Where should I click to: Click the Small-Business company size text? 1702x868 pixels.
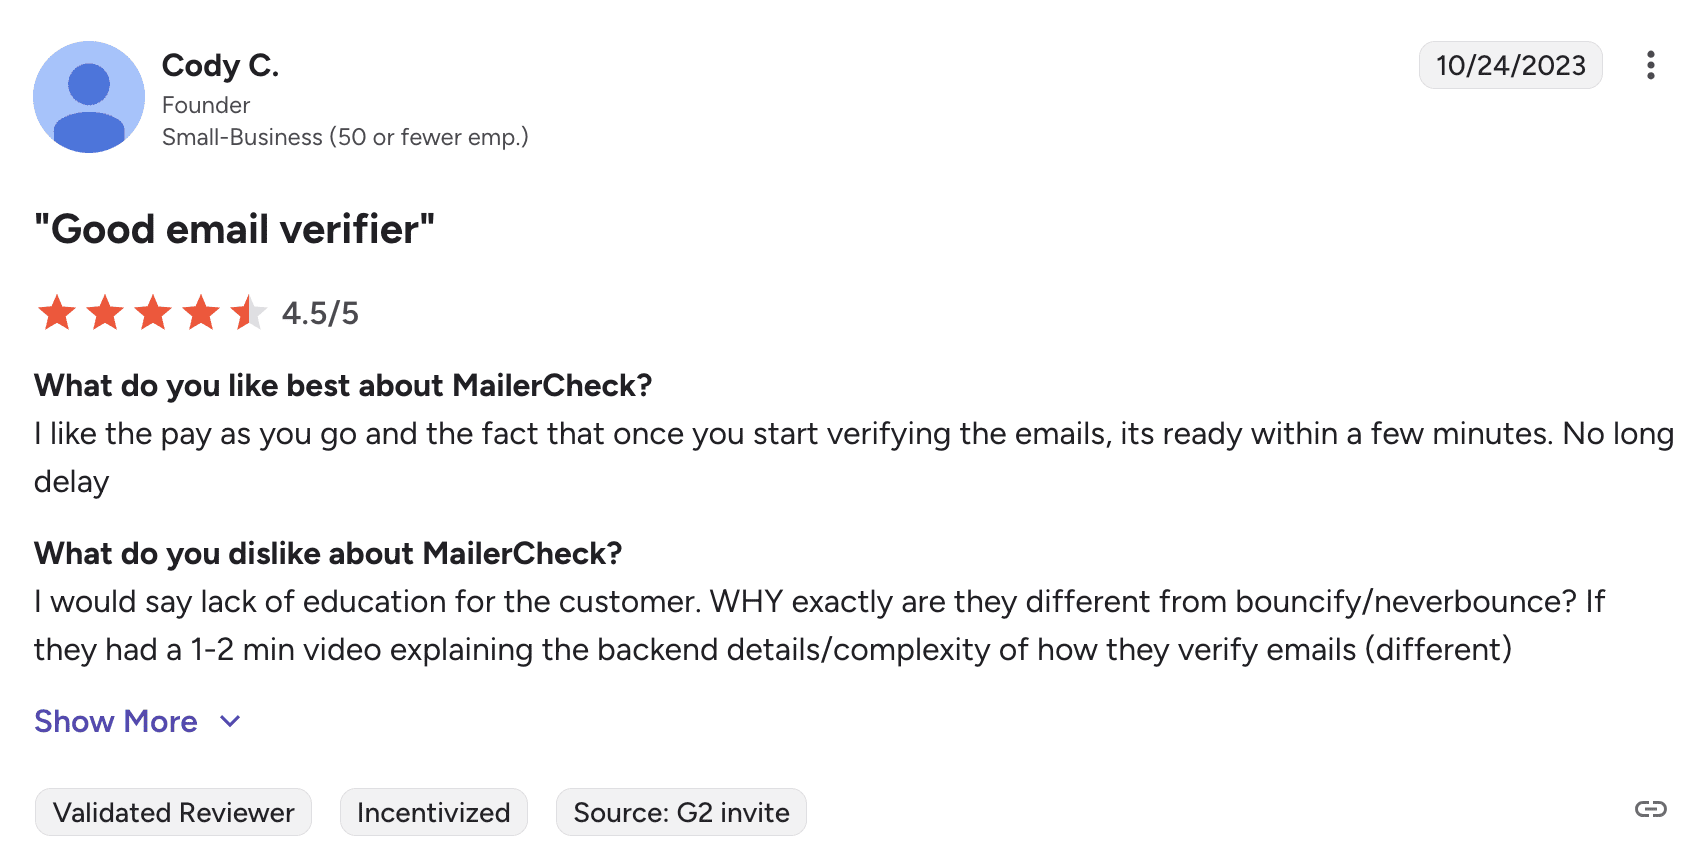coord(345,137)
